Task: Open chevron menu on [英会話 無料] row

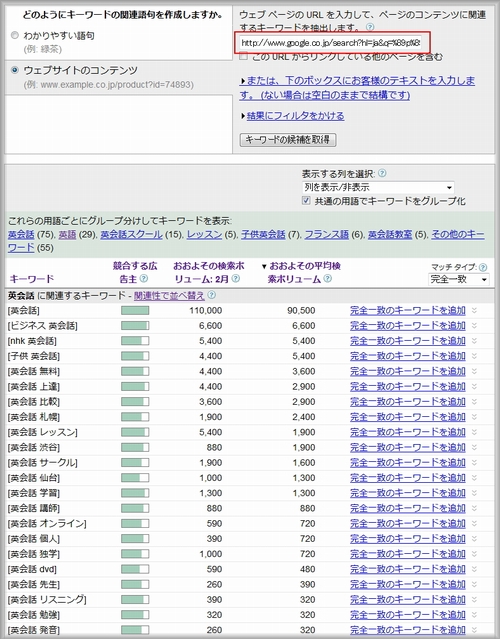Action: tap(474, 371)
